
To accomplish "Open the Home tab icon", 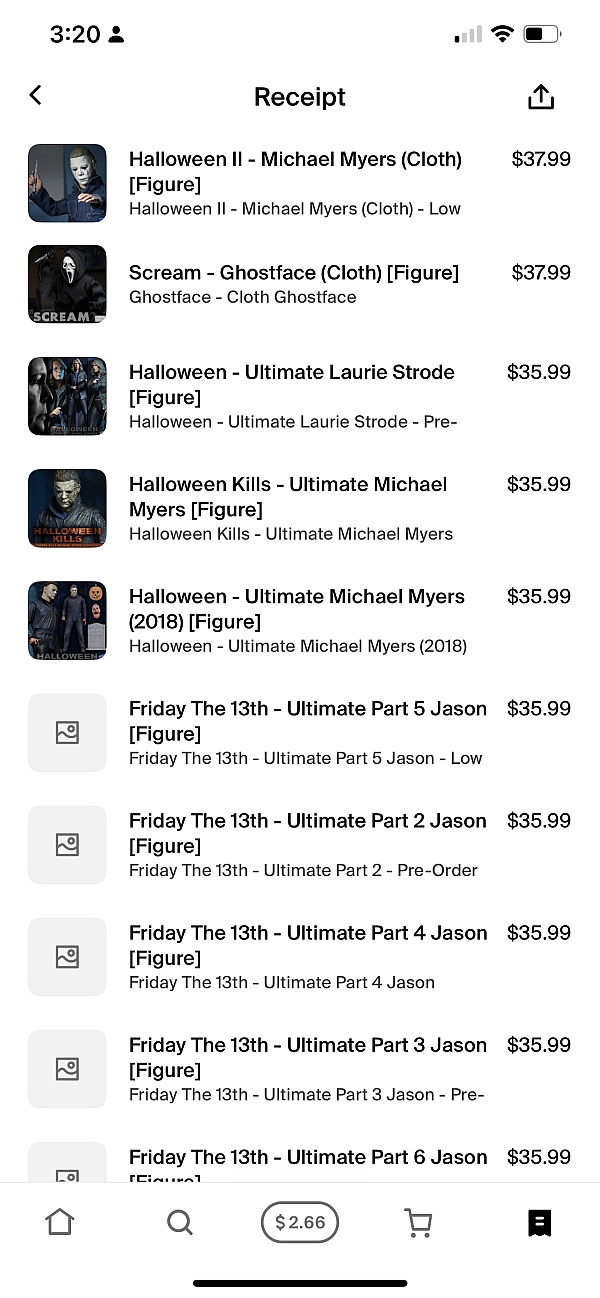I will [60, 1222].
